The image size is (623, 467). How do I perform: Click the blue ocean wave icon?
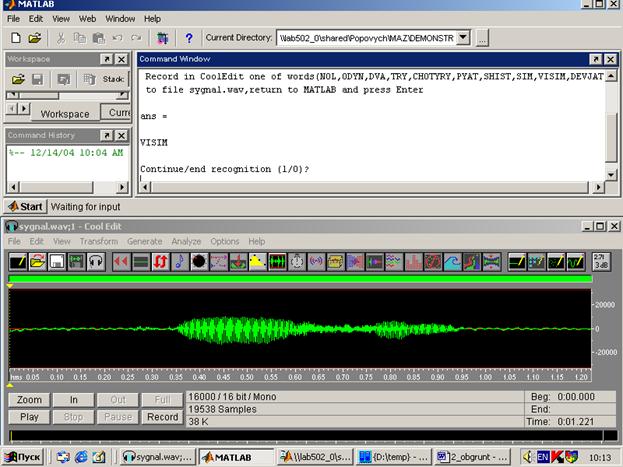(452, 262)
